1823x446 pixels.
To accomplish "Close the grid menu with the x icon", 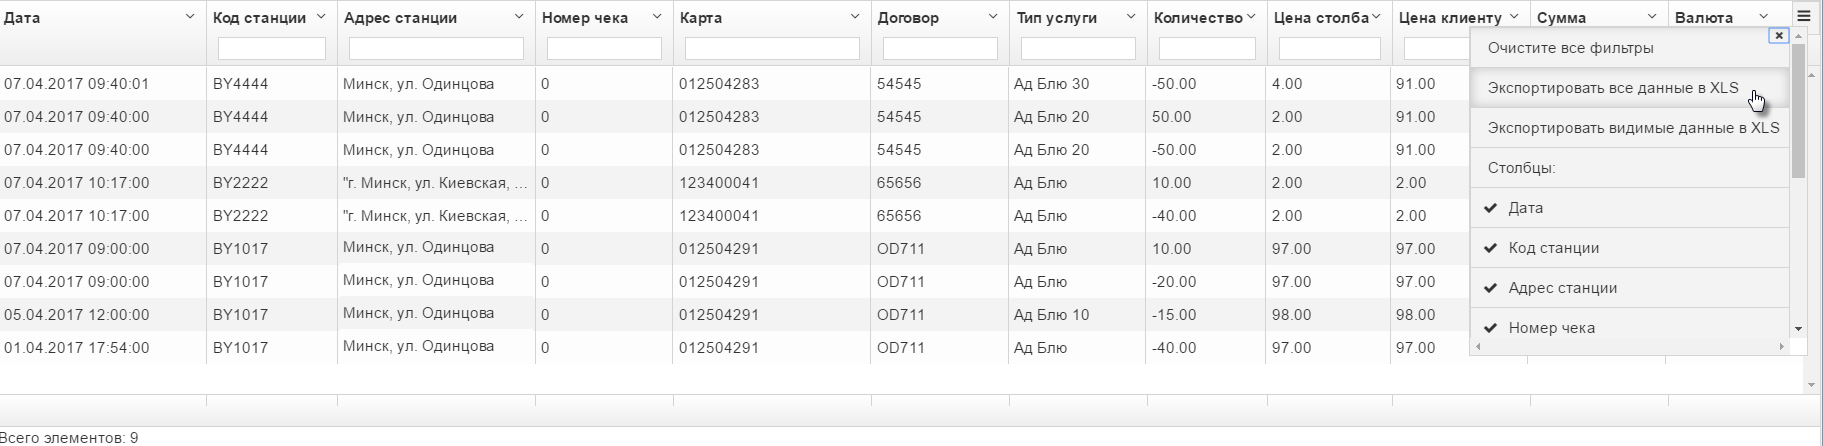I will (x=1779, y=35).
